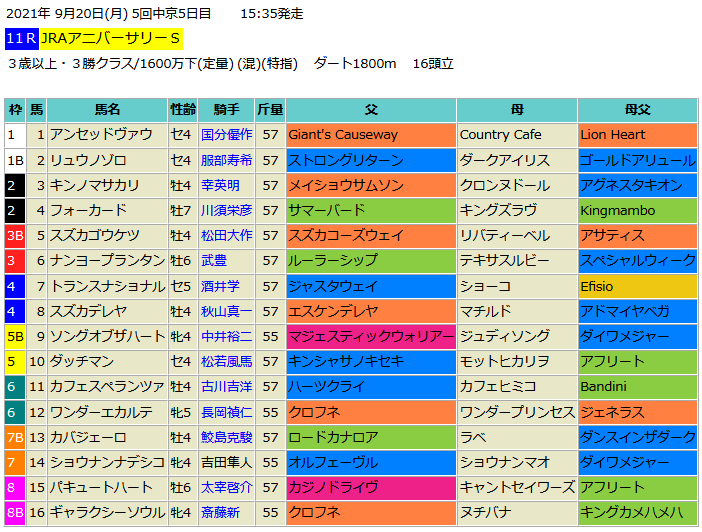This screenshot has height=532, width=702.
Task: Select horse name ワンダーエカルテ
Action: pos(101,412)
